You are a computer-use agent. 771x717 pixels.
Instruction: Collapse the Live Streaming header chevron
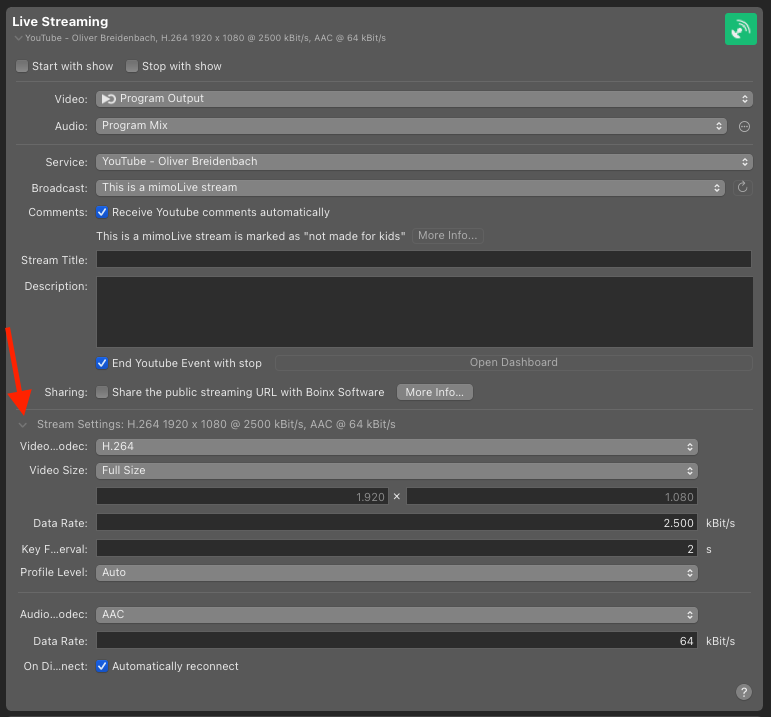[18, 38]
